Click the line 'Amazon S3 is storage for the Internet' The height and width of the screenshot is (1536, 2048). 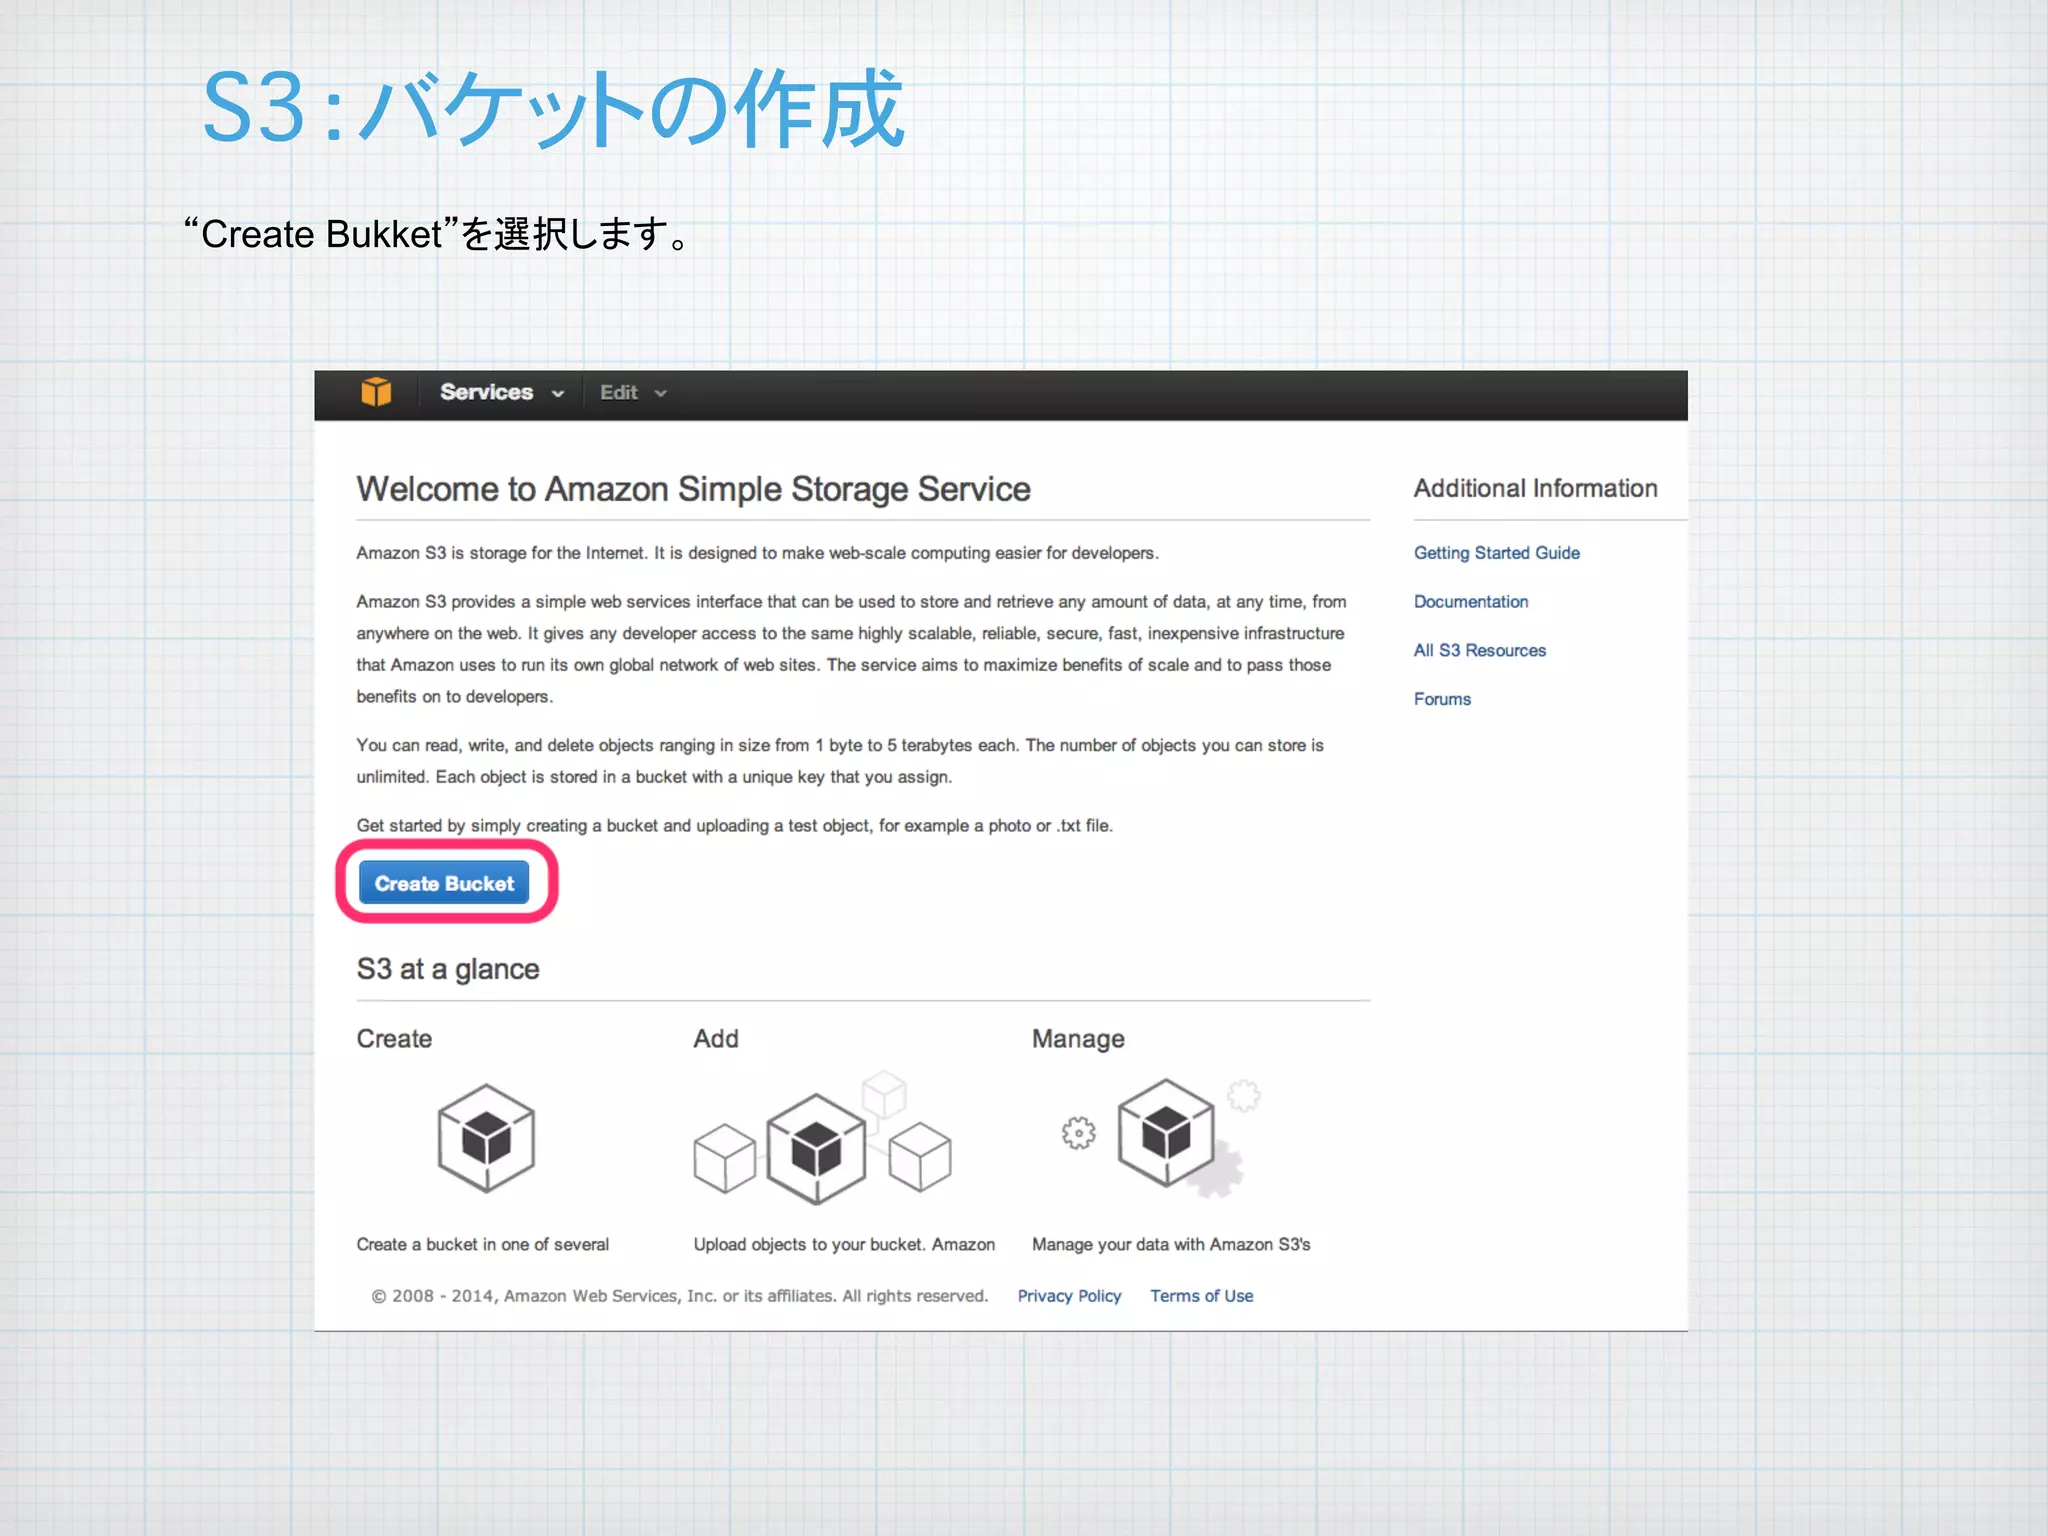(x=757, y=553)
